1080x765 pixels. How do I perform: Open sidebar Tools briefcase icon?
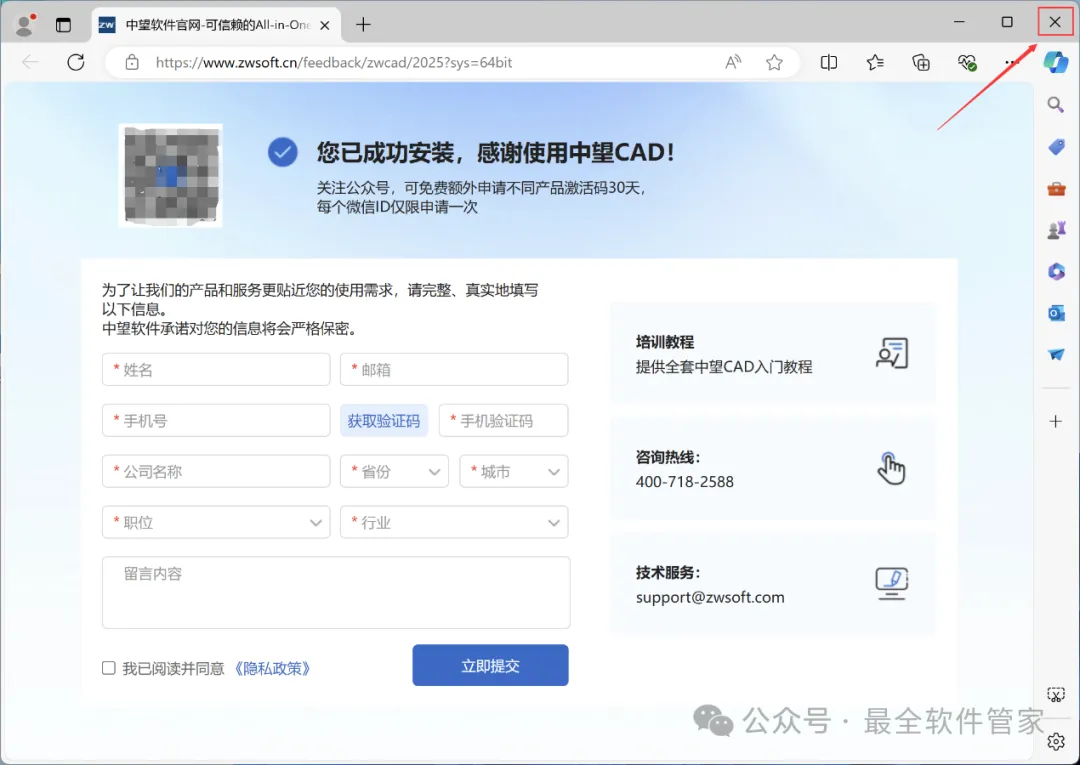tap(1056, 188)
